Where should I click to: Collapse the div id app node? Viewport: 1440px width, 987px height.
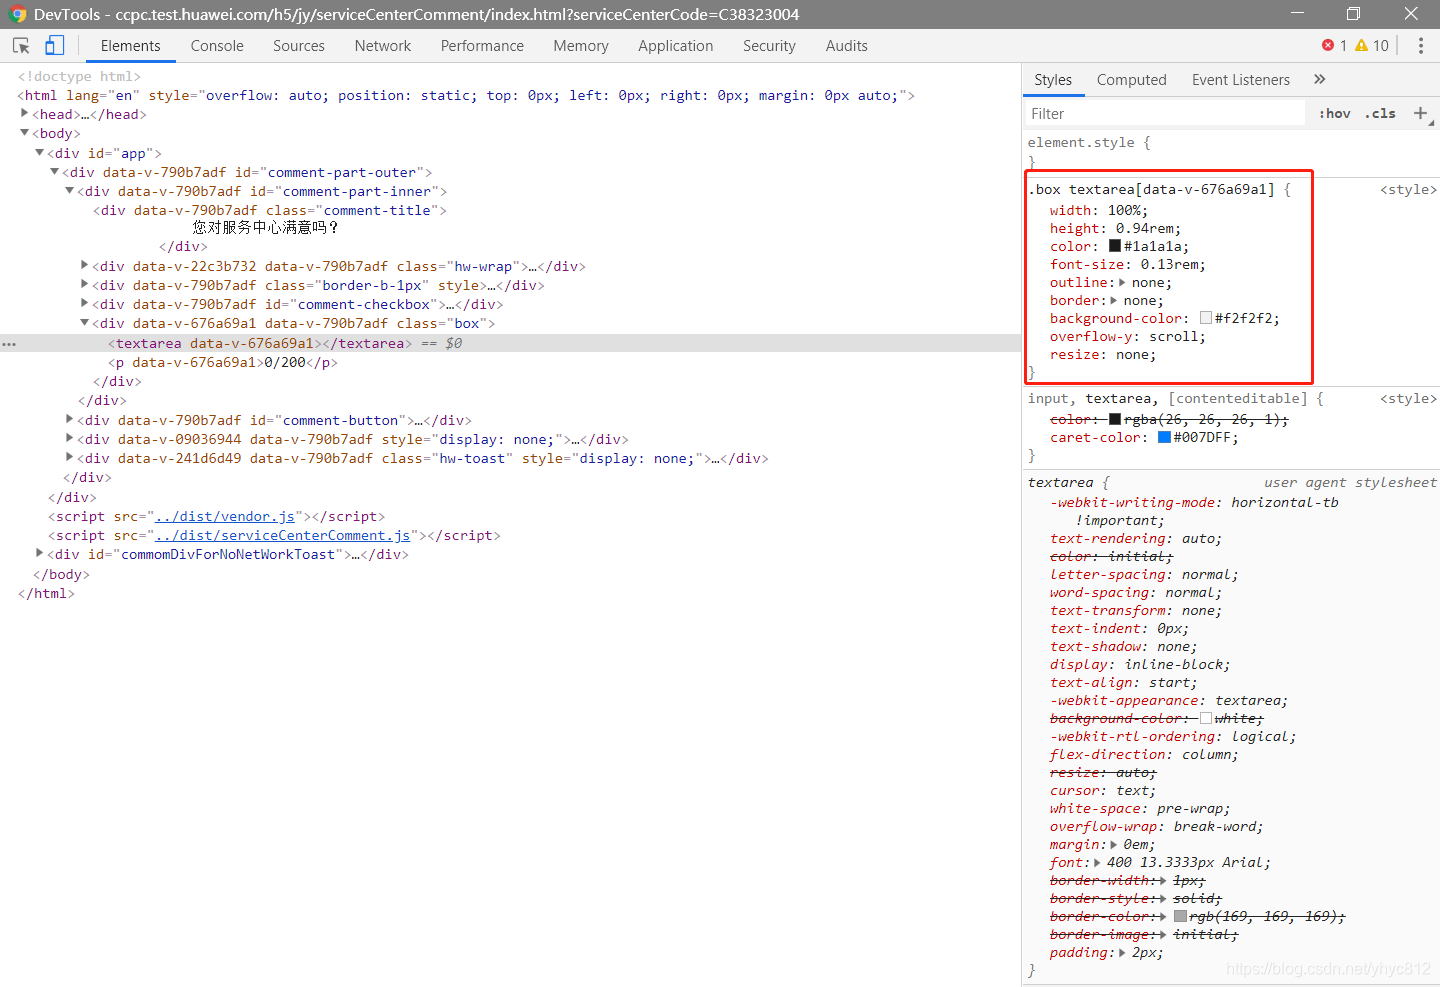pos(40,152)
